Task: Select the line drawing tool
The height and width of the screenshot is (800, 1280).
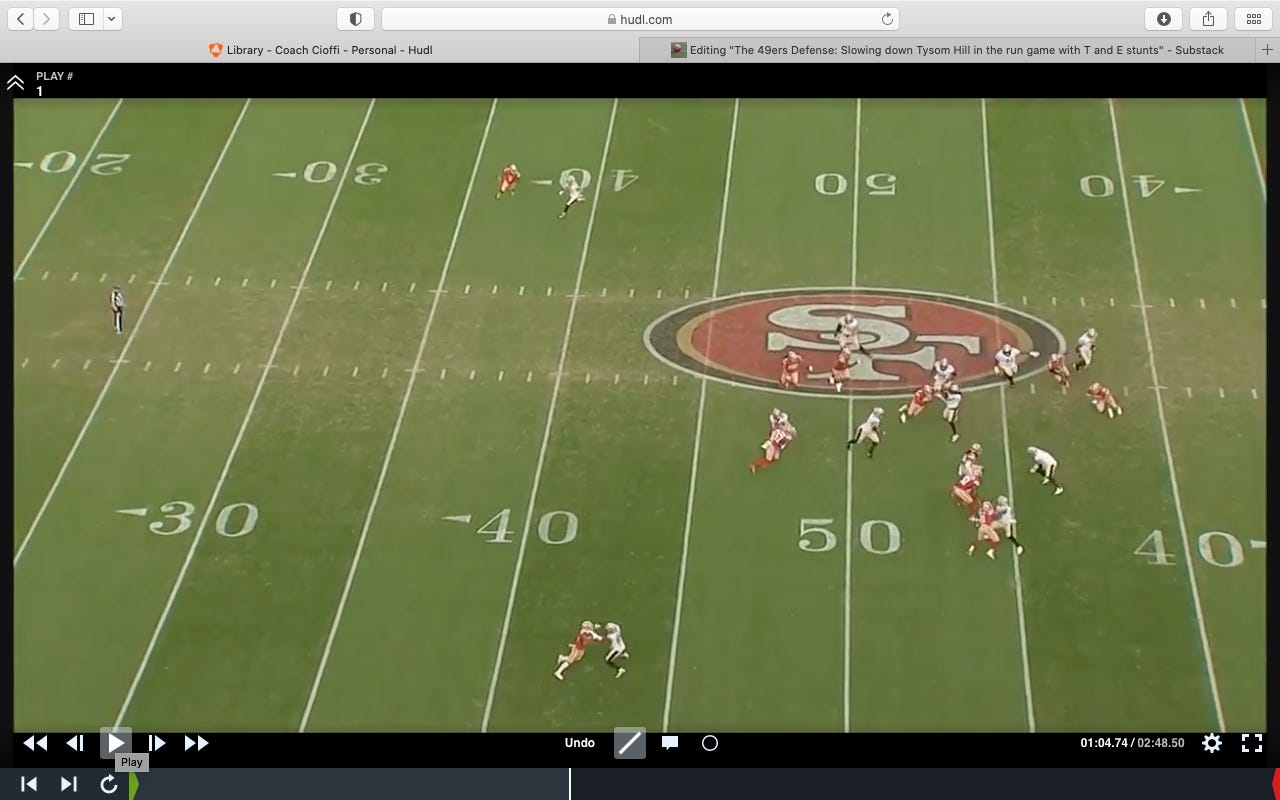Action: 629,743
